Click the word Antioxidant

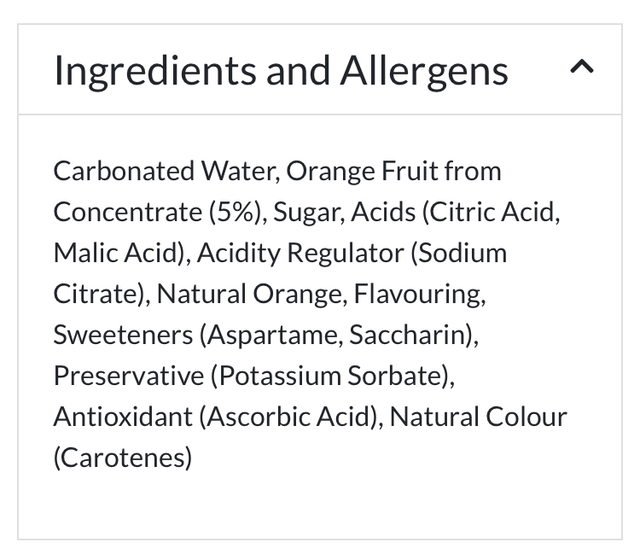point(122,416)
